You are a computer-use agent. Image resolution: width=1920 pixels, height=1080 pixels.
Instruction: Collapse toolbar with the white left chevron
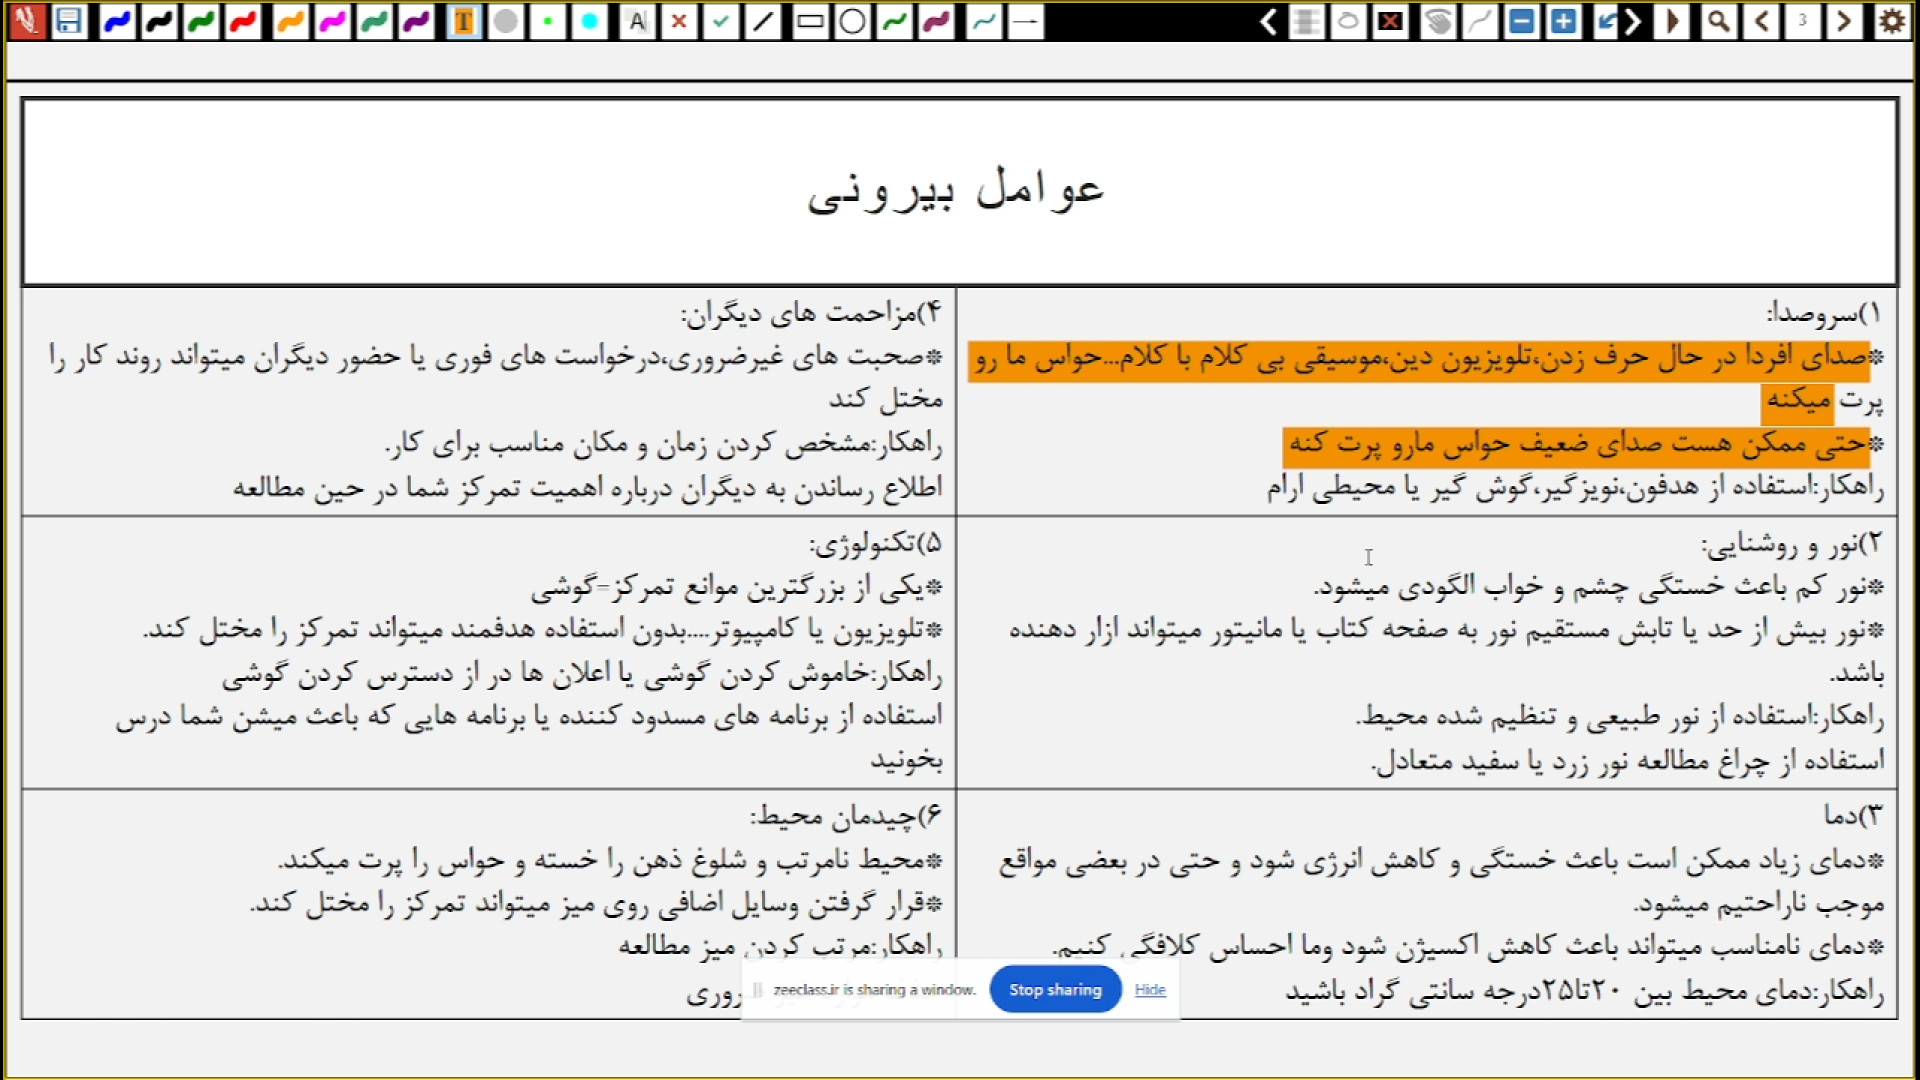pos(1268,21)
